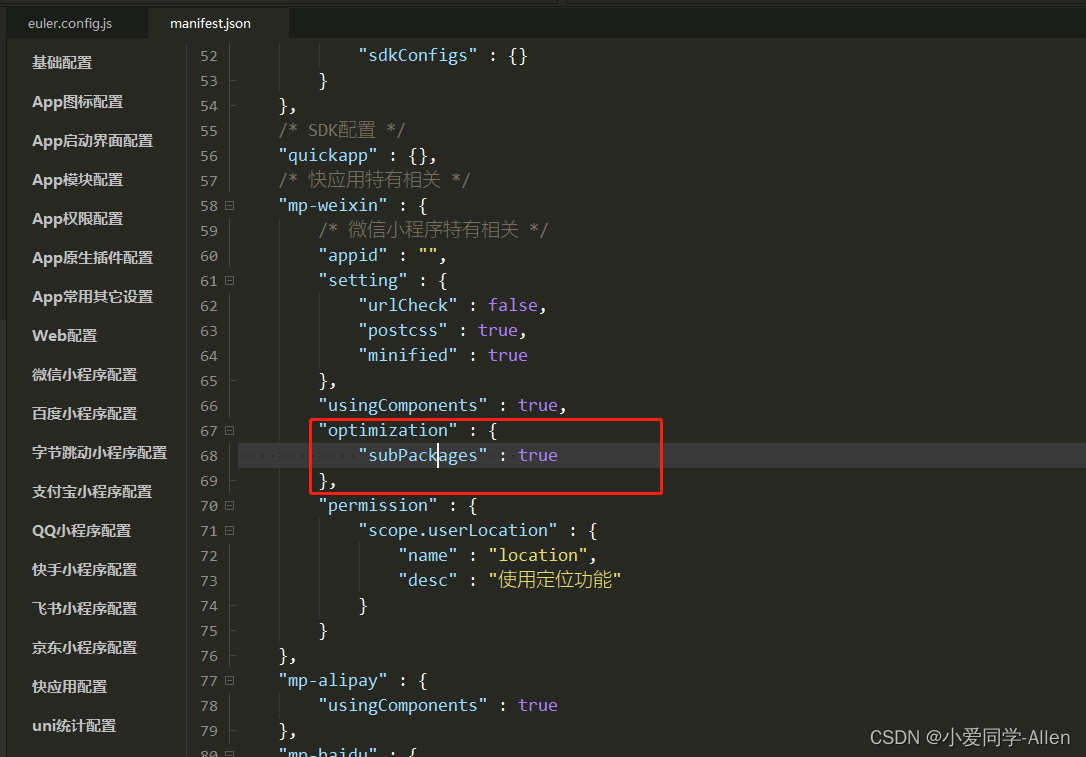Image resolution: width=1086 pixels, height=757 pixels.
Task: Collapse the setting block at line 61
Action: pyautogui.click(x=228, y=280)
